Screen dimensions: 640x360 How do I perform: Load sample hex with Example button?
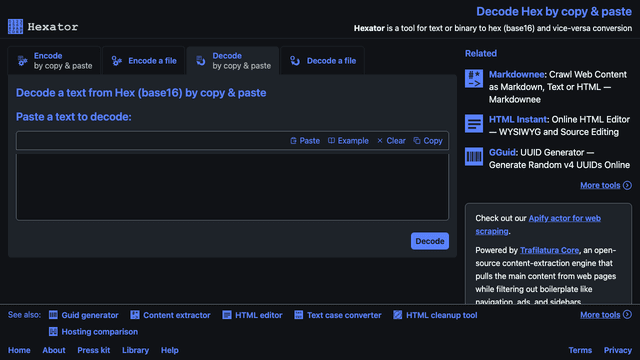click(x=348, y=141)
